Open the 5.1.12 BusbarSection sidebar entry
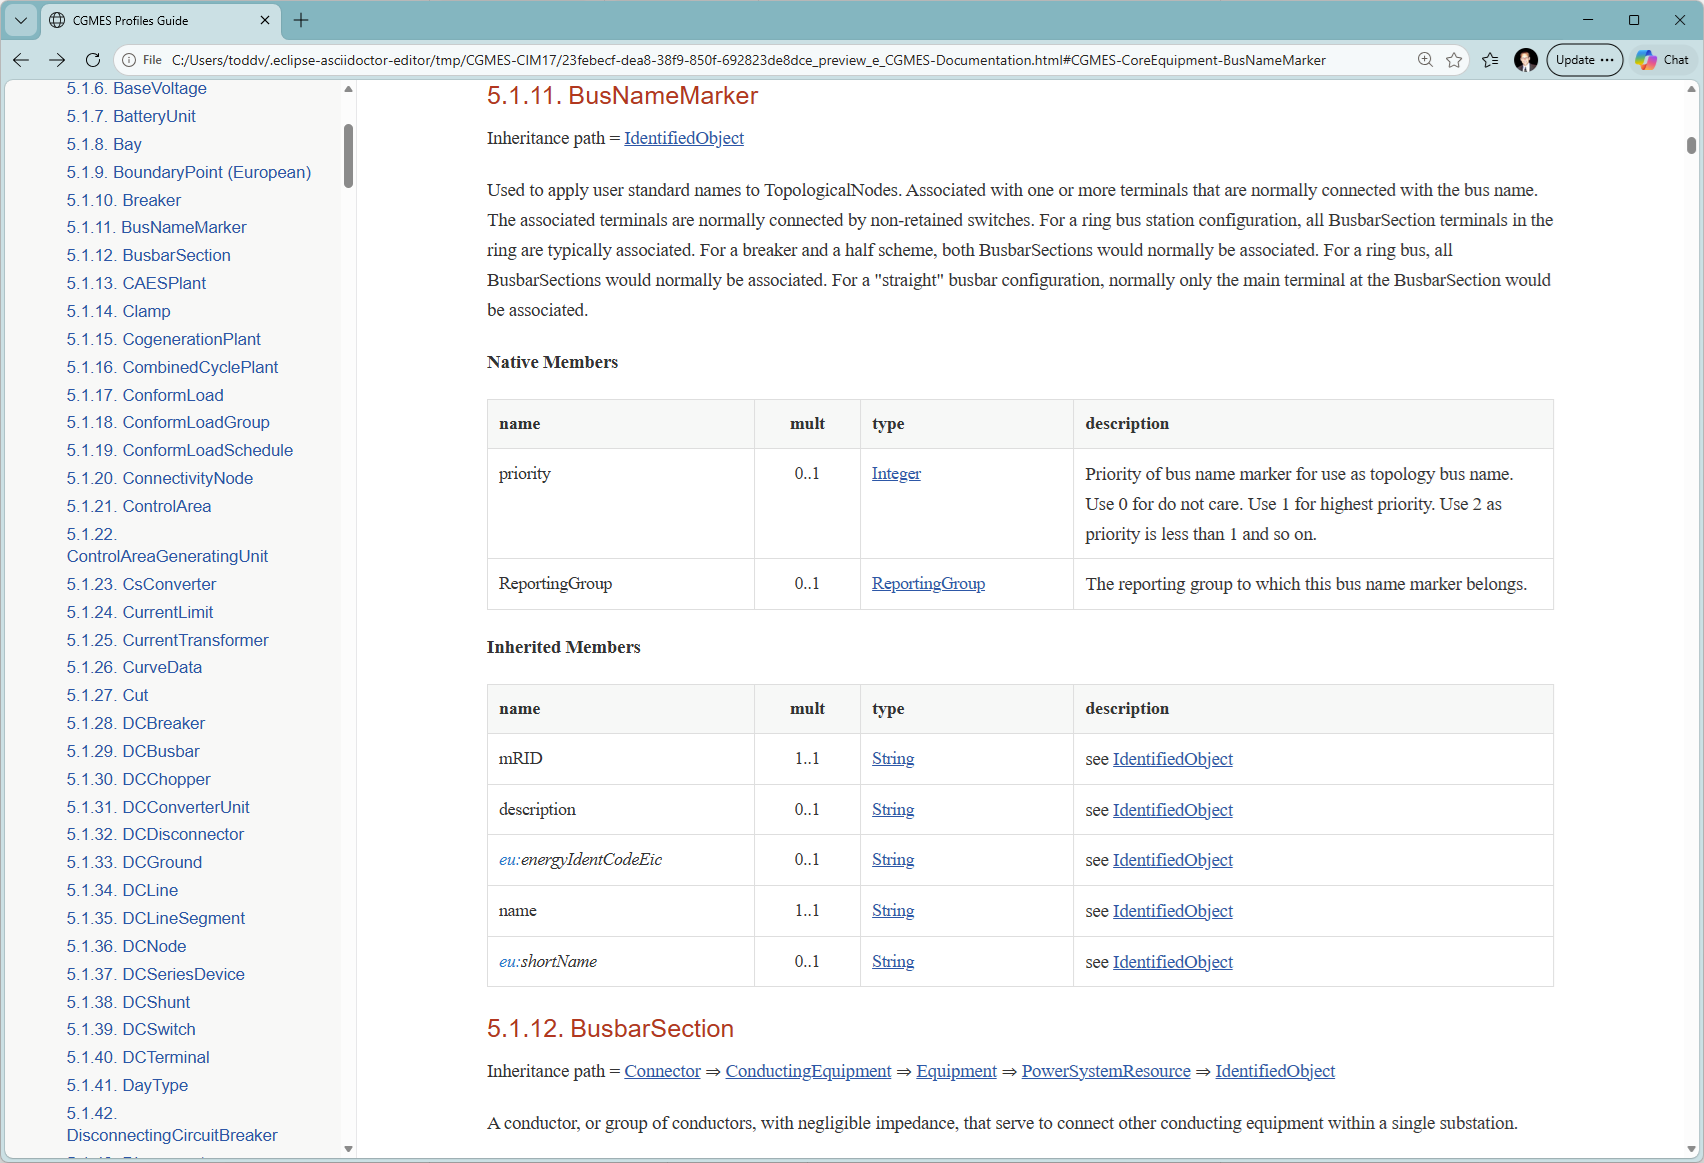 tap(149, 255)
